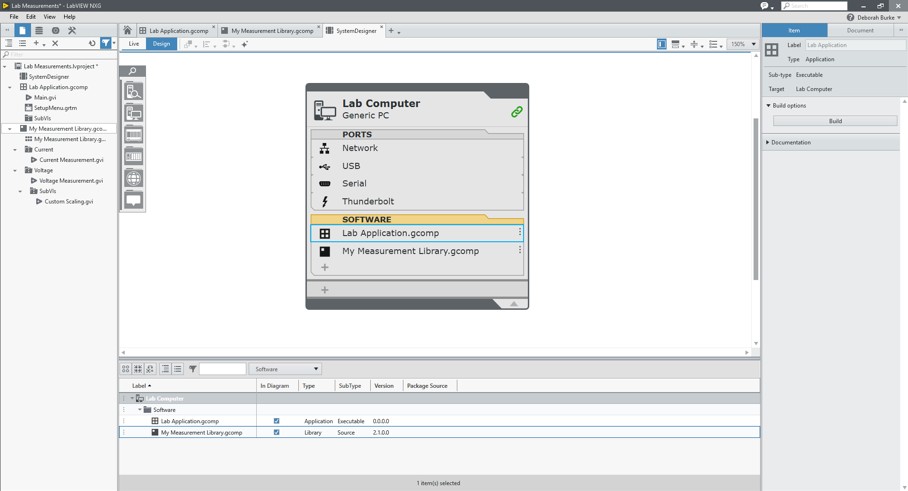Open the palette search magnifier
The width and height of the screenshot is (908, 491).
click(133, 71)
